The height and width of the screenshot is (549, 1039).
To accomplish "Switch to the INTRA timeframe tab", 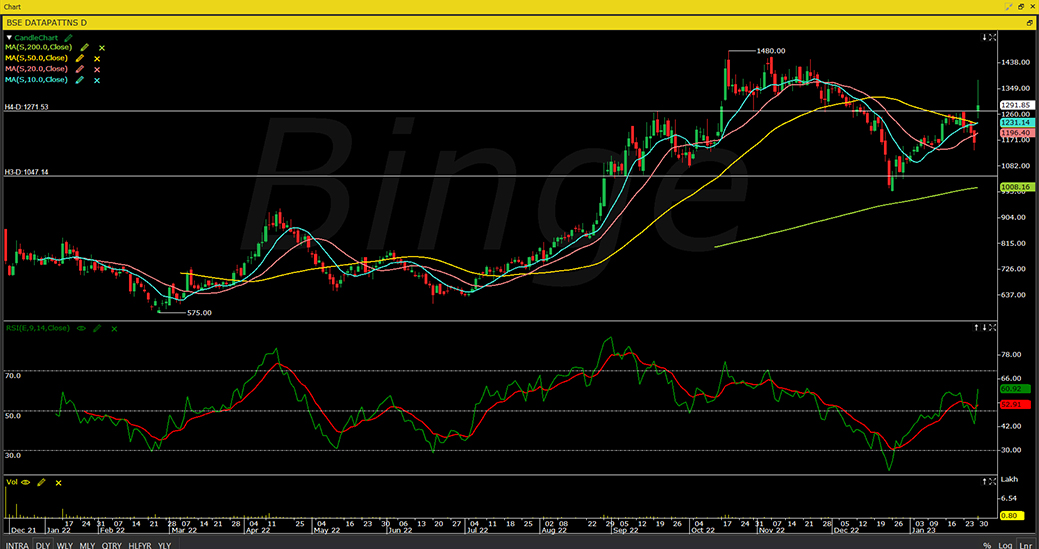I will [17, 545].
